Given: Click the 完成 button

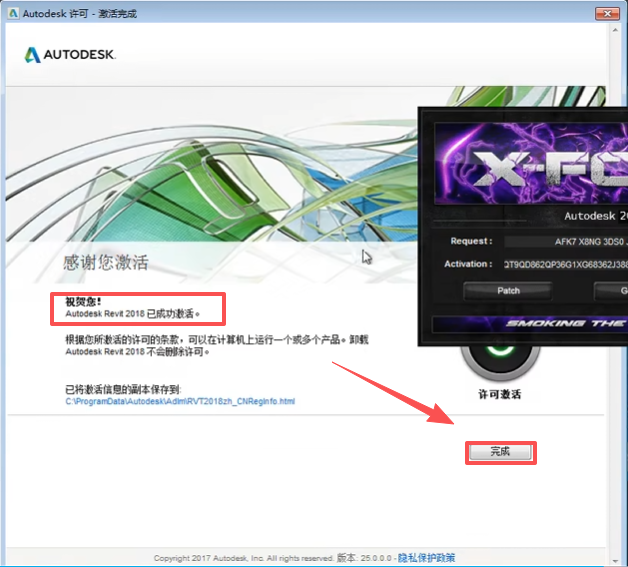Looking at the screenshot, I should [500, 452].
